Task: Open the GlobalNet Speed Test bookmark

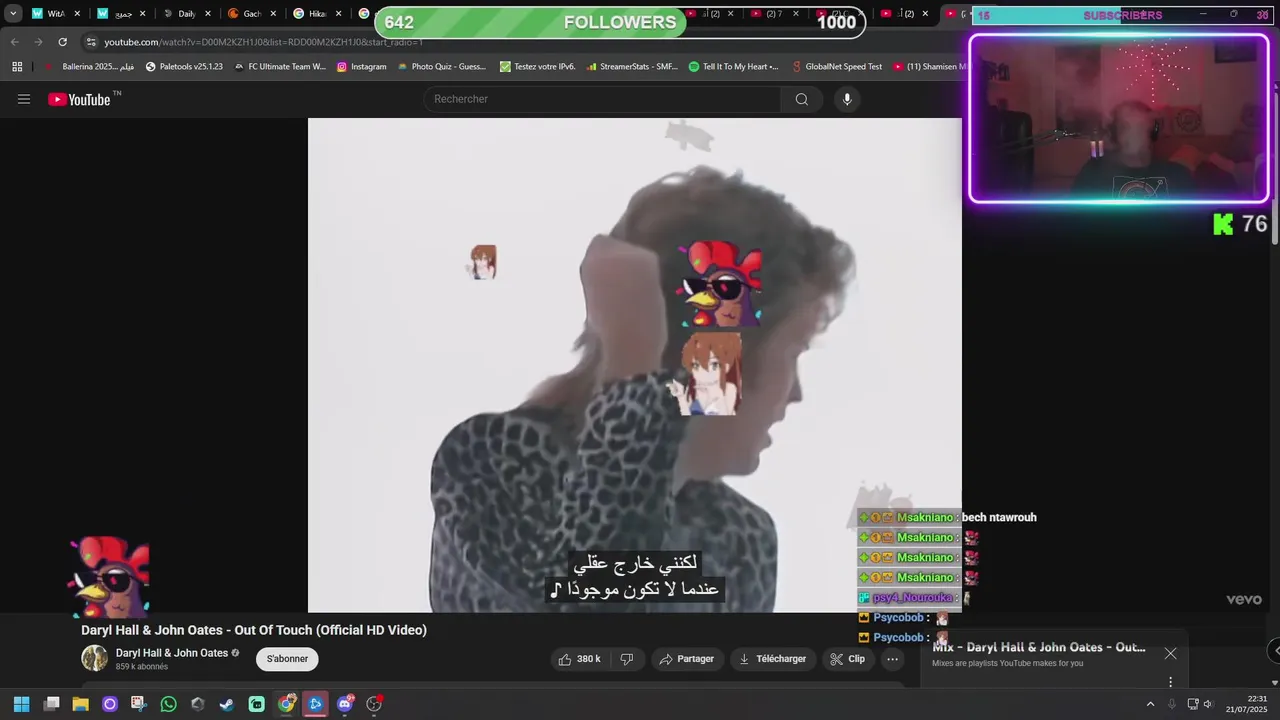Action: (x=836, y=67)
